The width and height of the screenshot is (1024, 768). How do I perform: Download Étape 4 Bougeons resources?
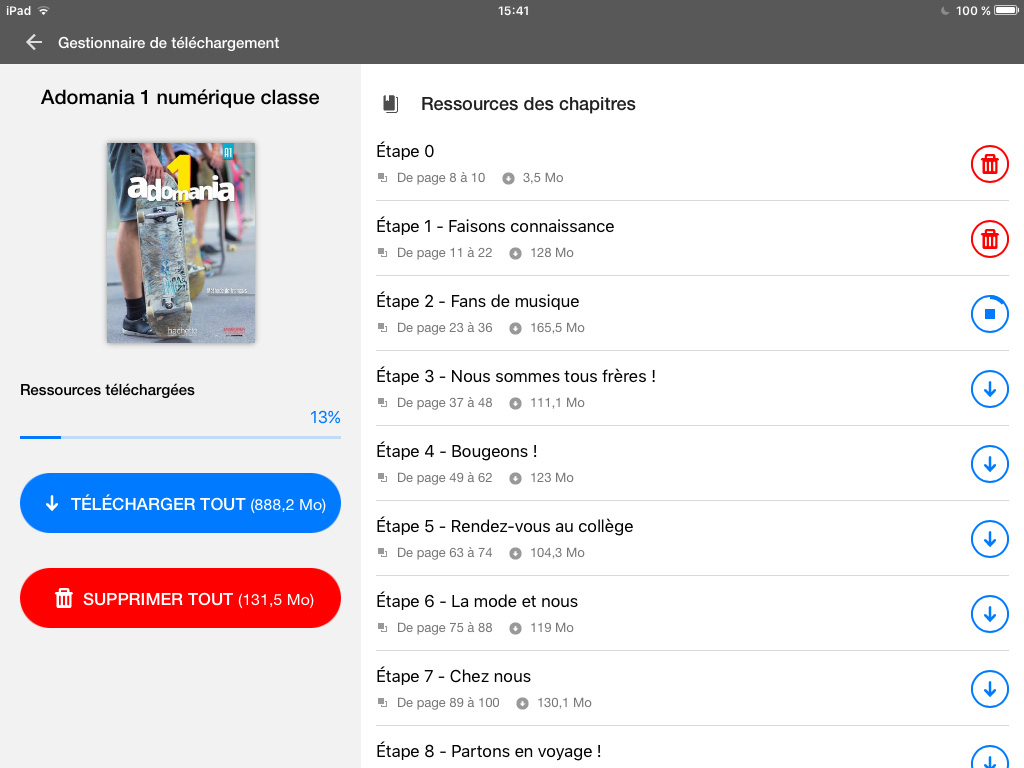tap(989, 464)
